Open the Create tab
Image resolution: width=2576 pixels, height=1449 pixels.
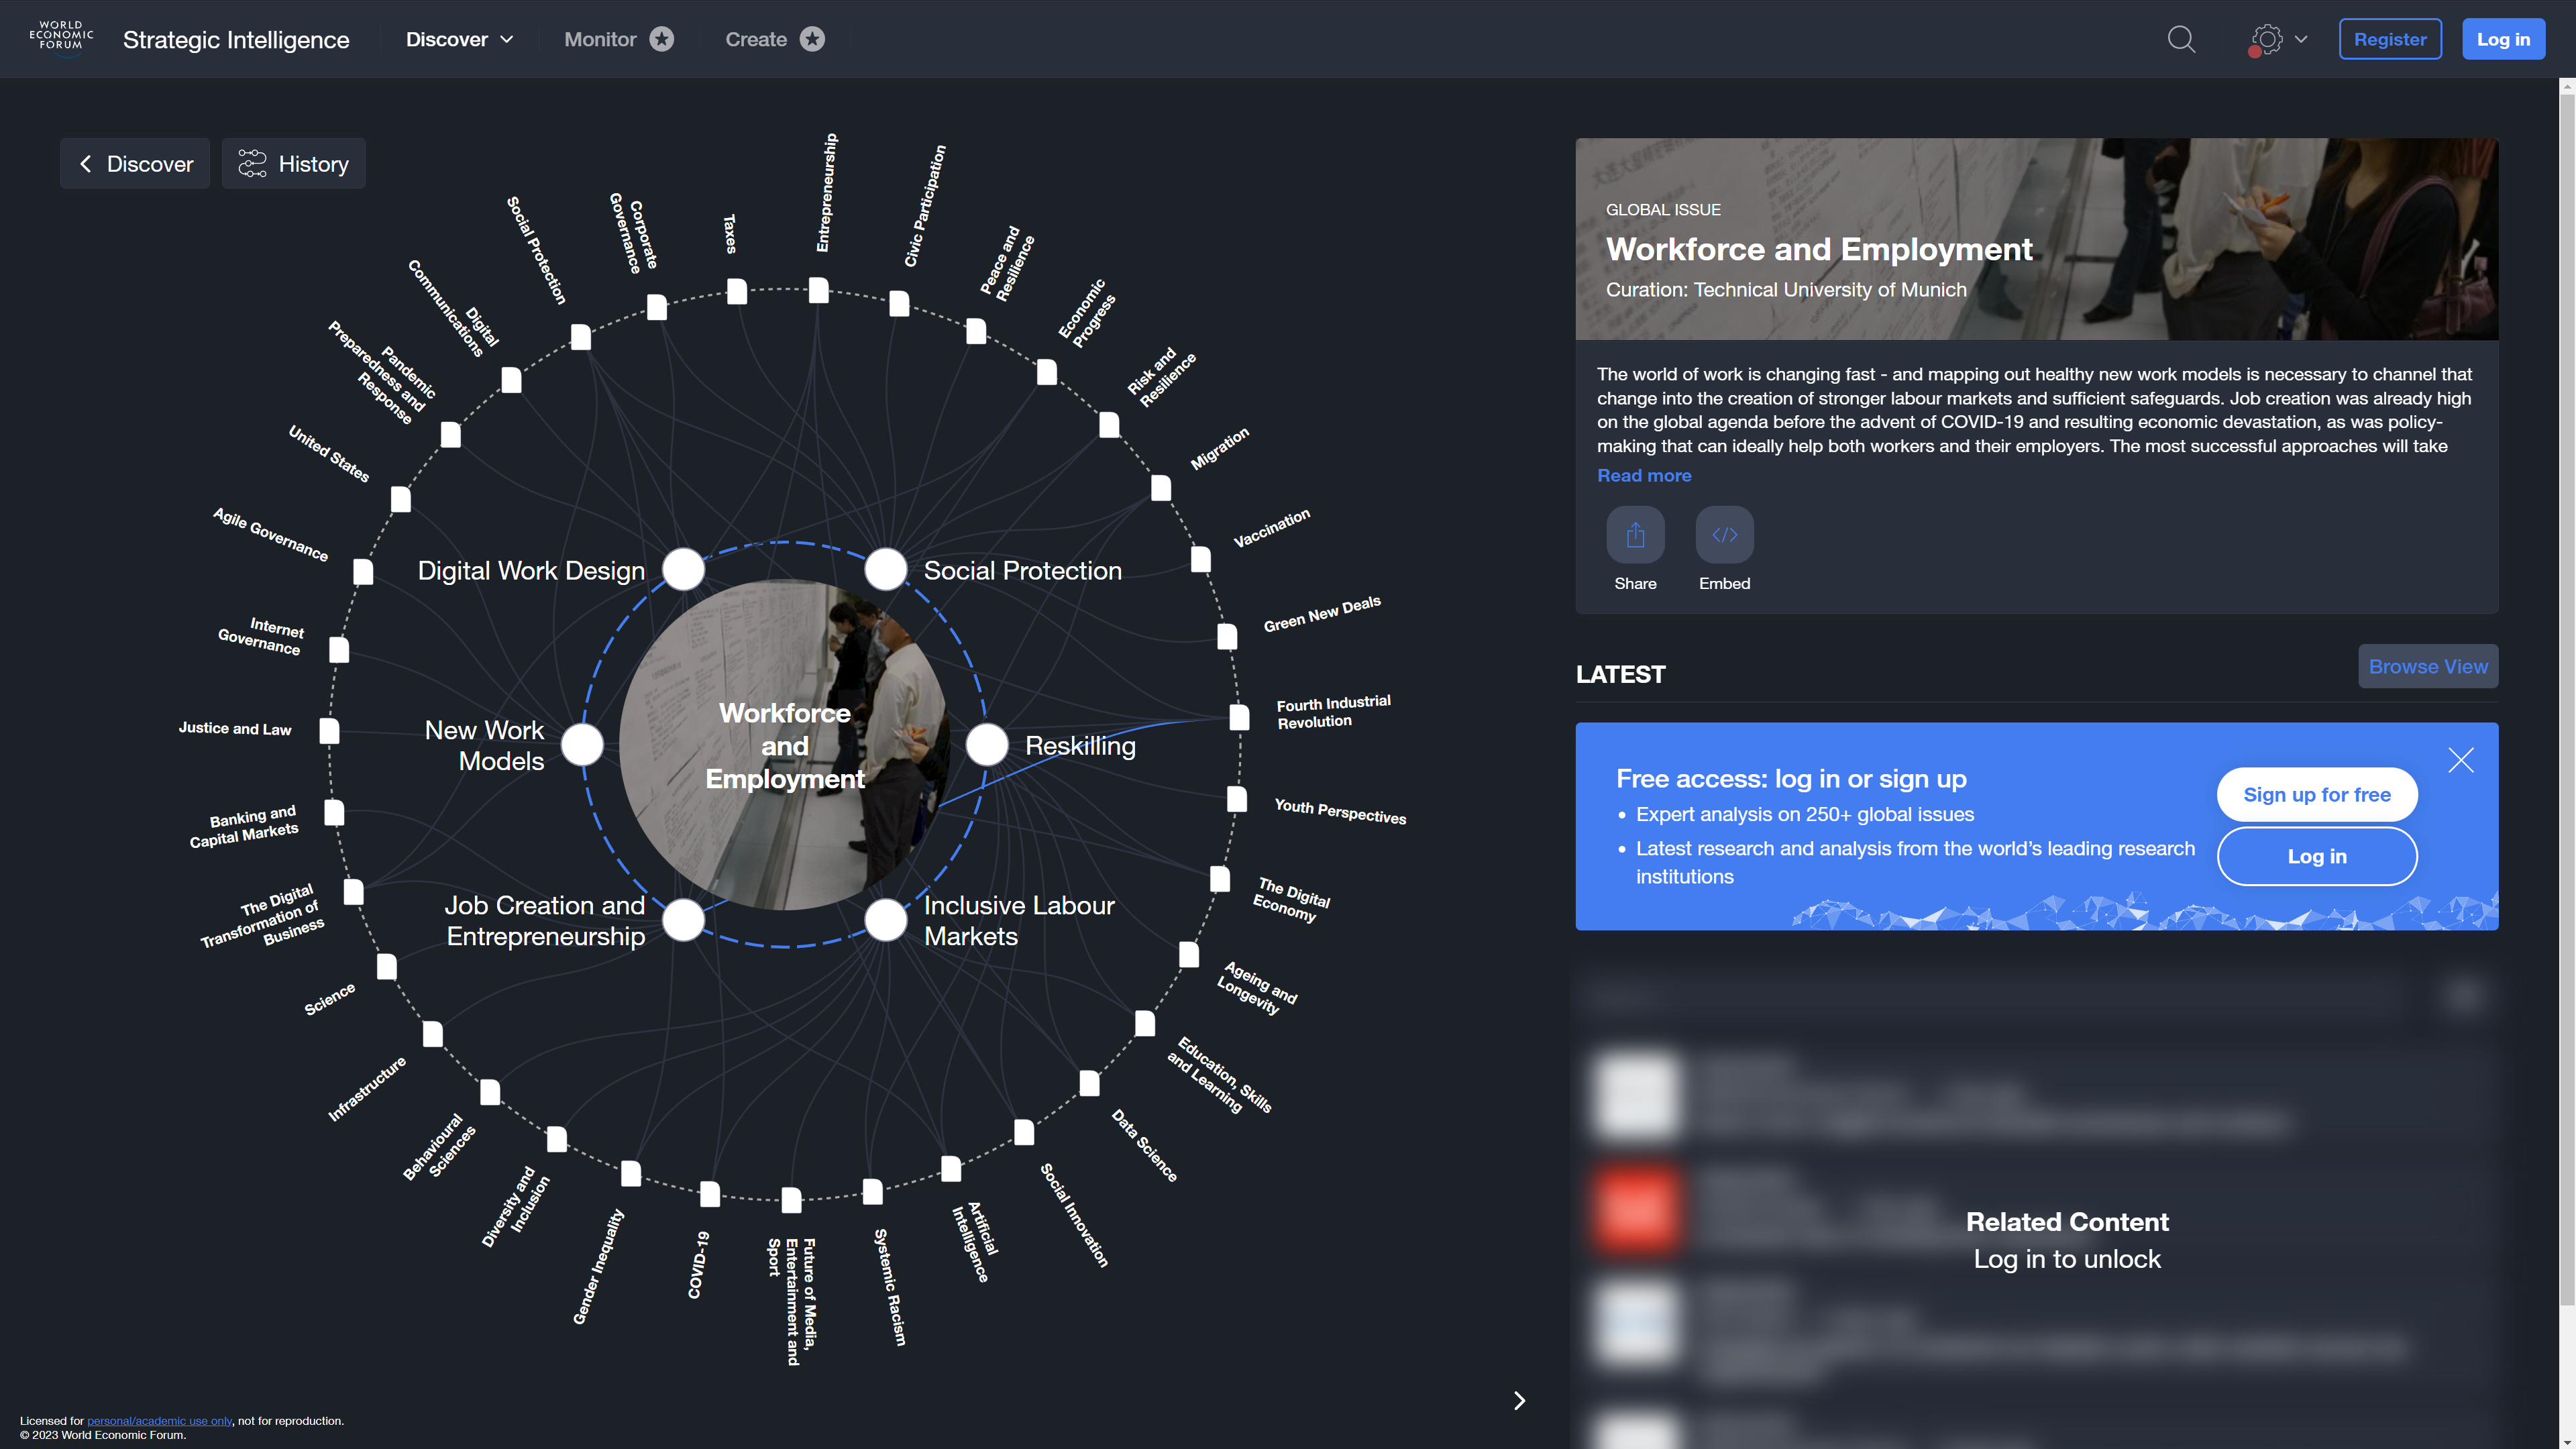(x=774, y=39)
